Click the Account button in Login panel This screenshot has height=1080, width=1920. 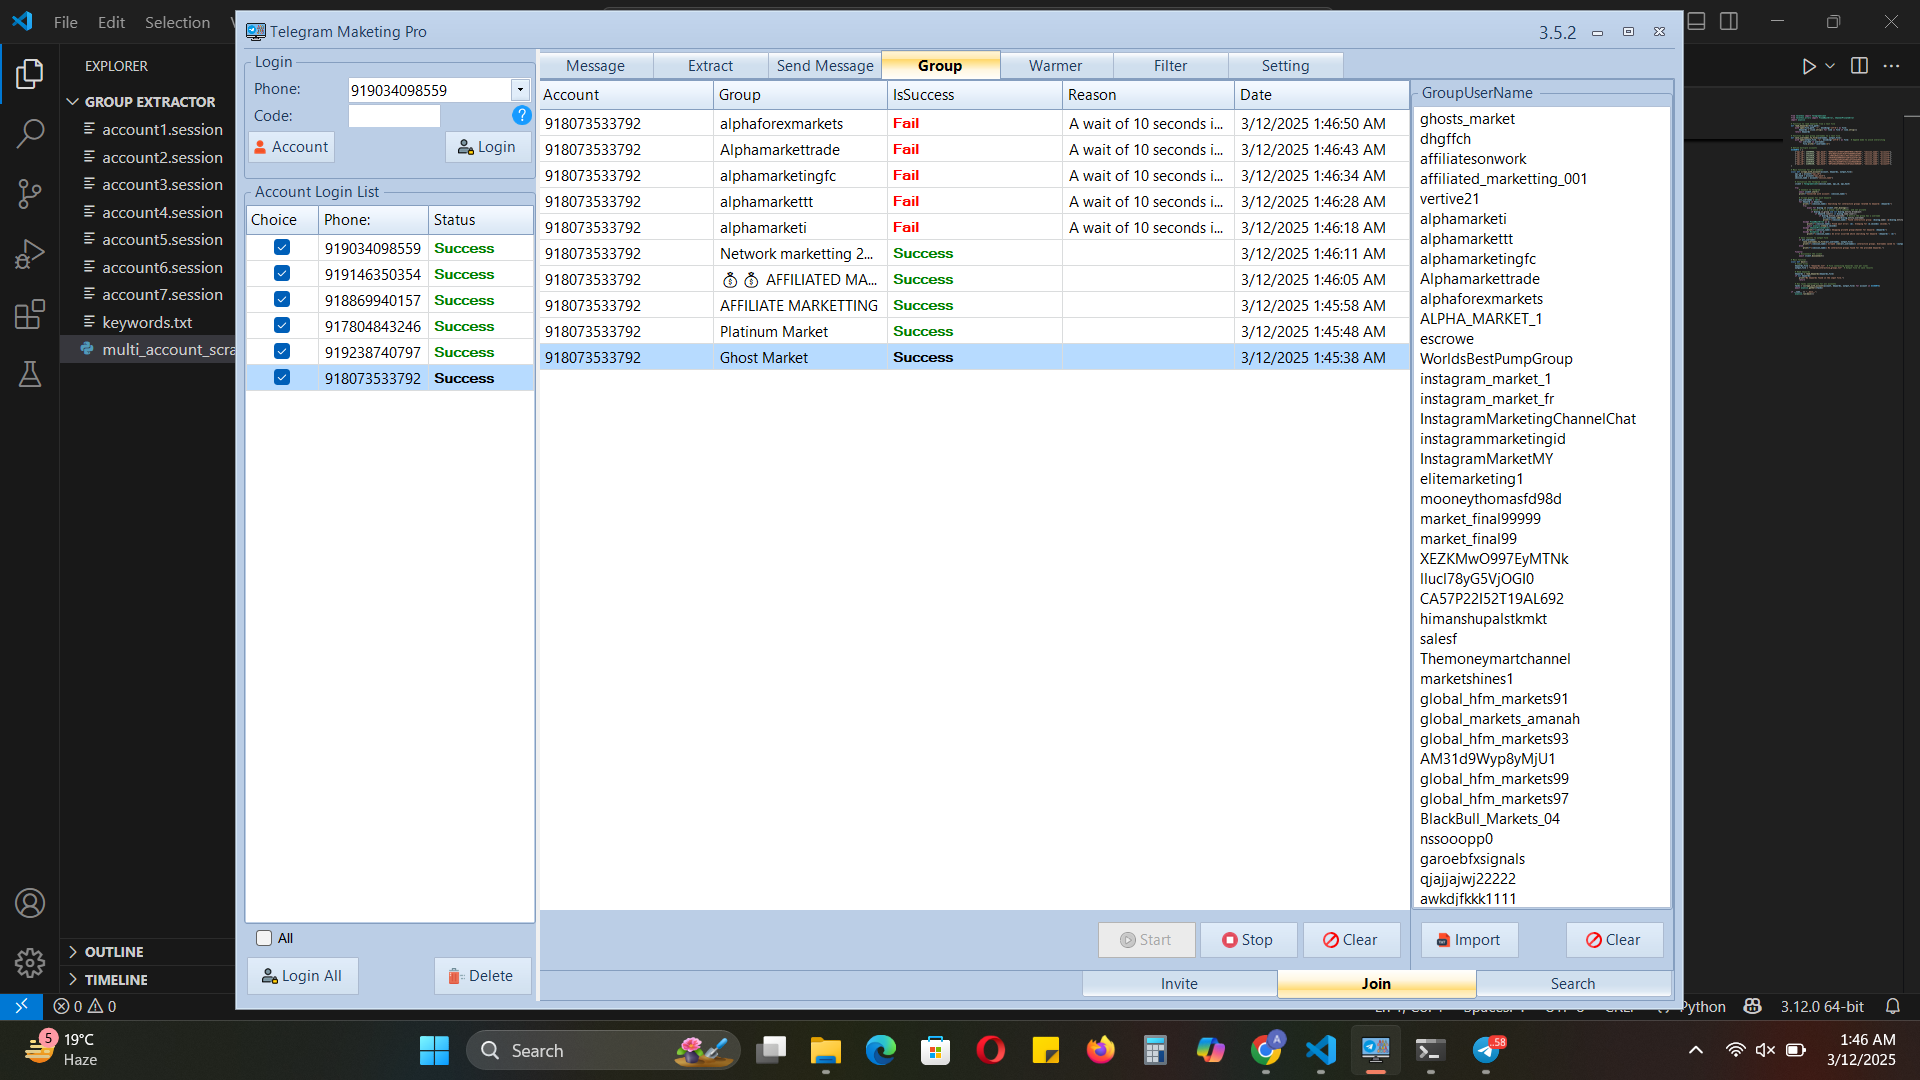coord(291,147)
